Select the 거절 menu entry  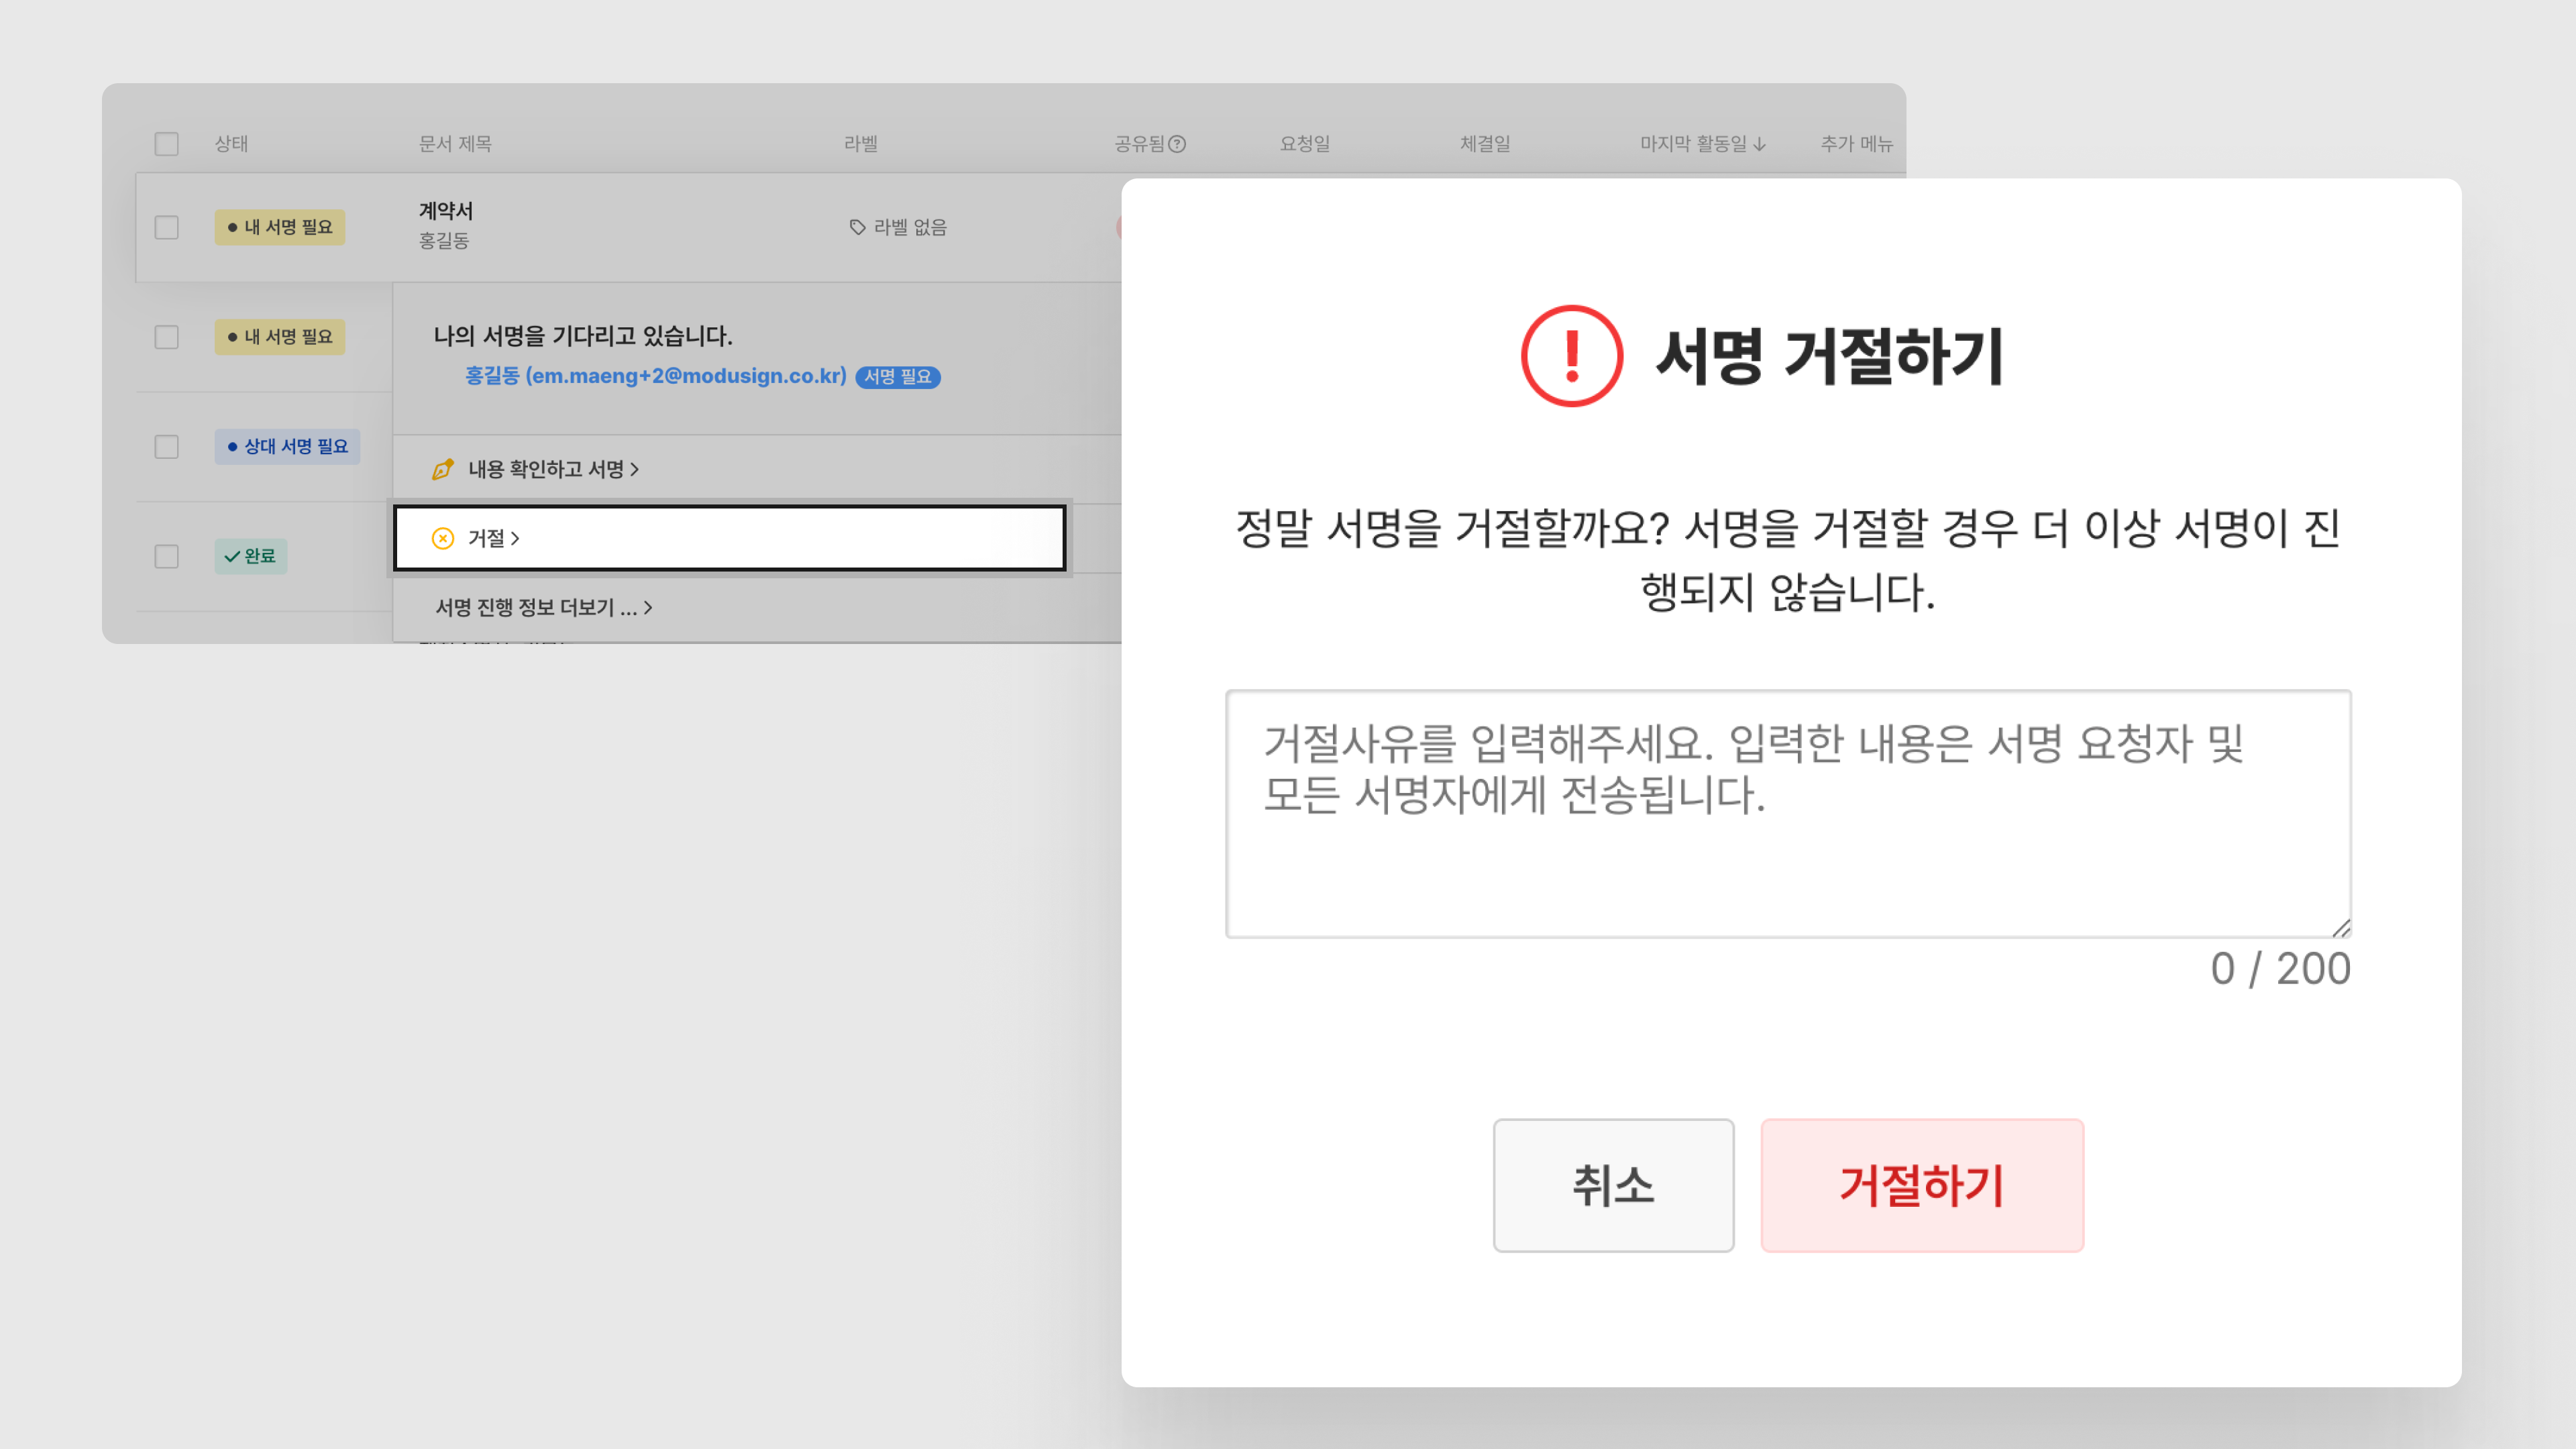(x=730, y=538)
